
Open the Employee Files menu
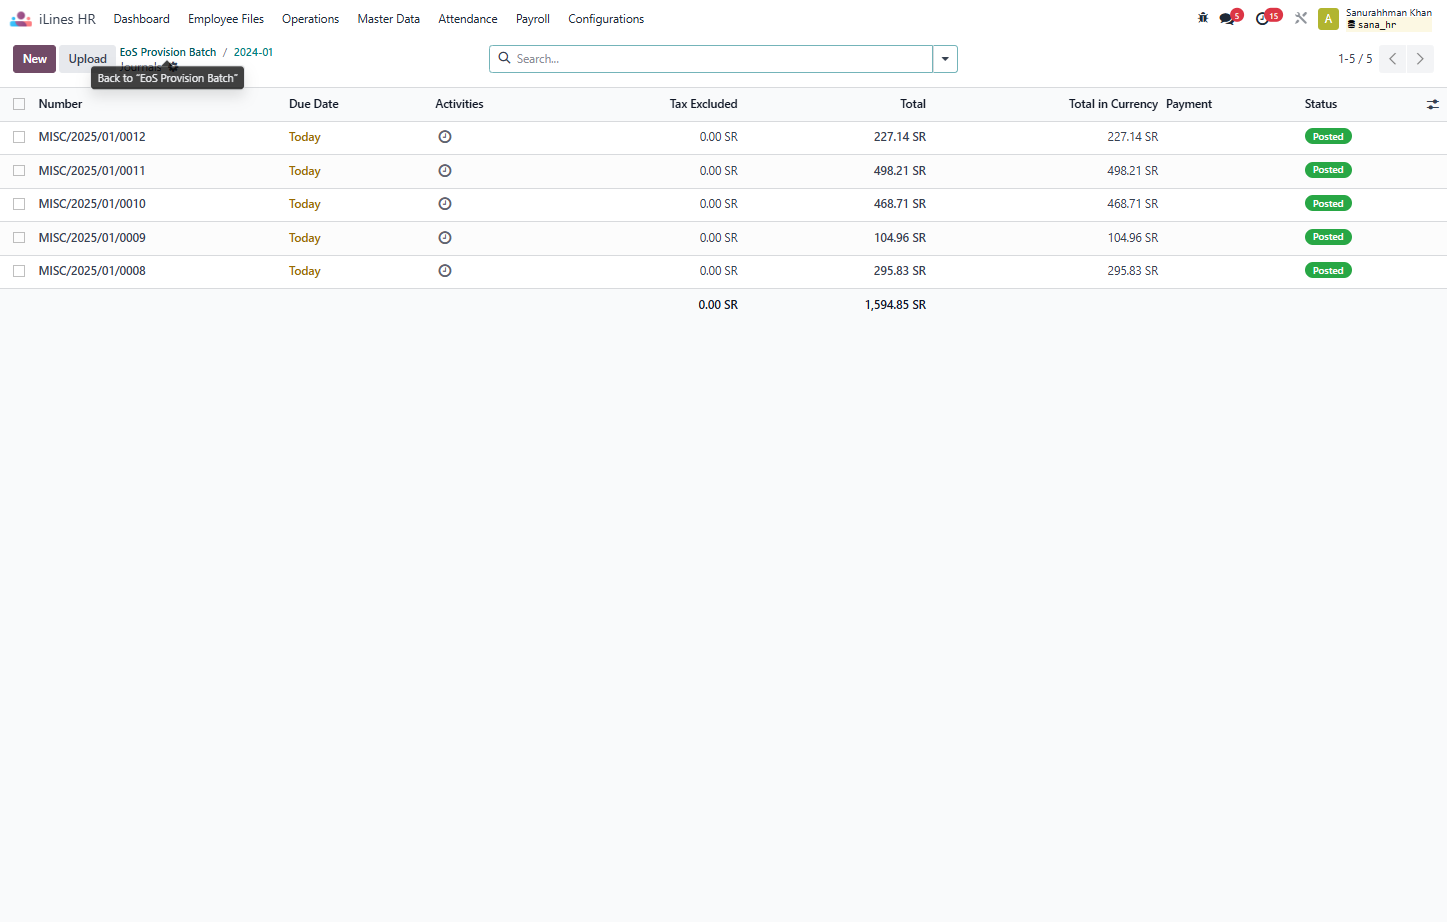226,19
